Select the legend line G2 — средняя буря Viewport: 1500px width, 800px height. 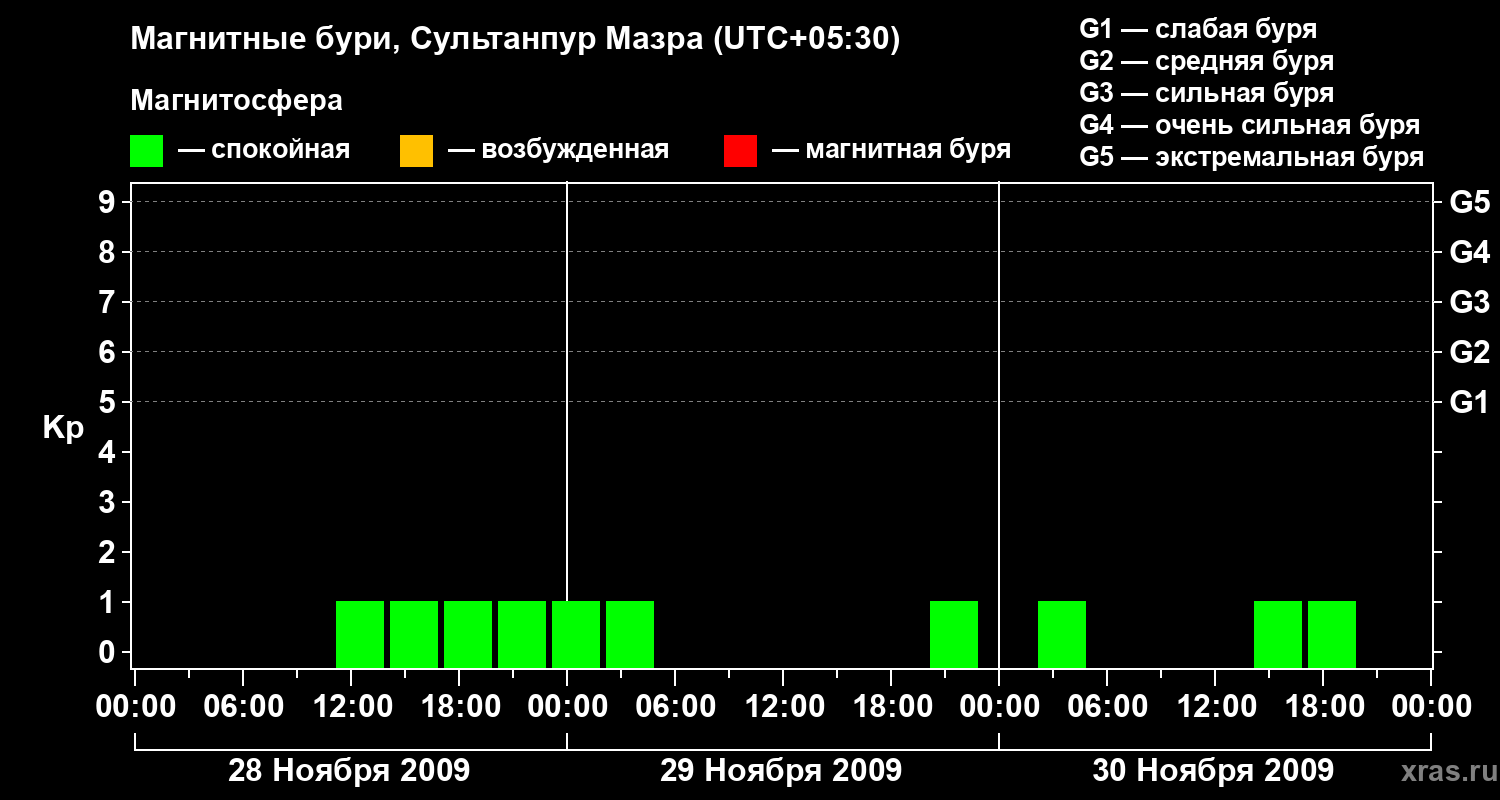pos(1207,61)
